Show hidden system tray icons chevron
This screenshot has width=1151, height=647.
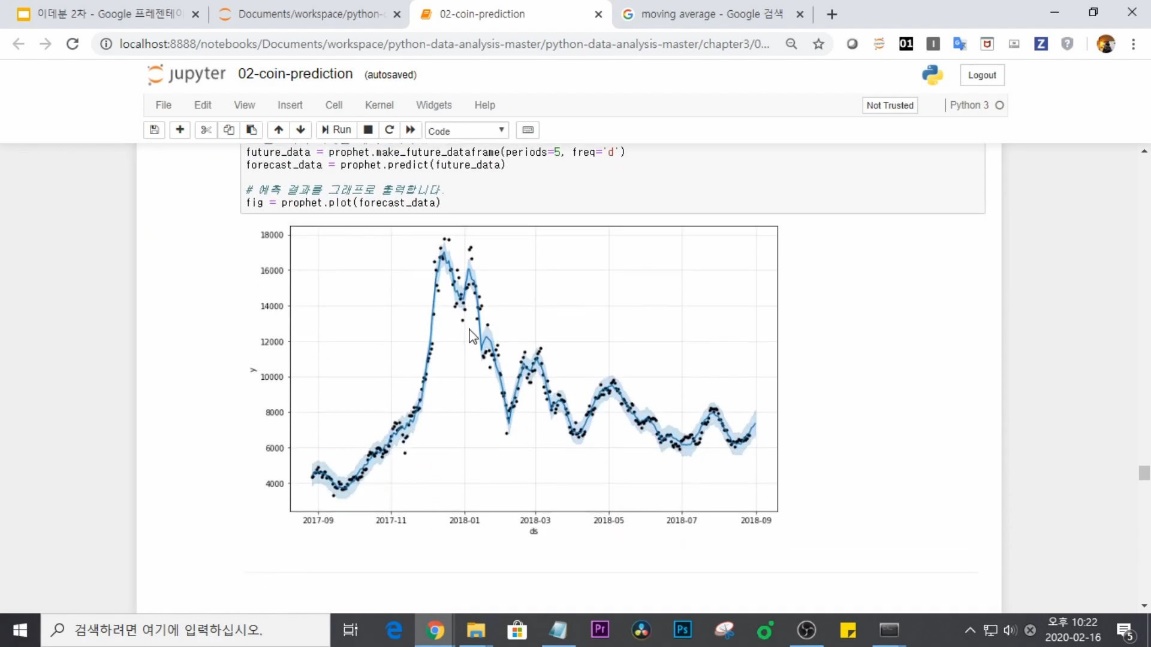(969, 630)
